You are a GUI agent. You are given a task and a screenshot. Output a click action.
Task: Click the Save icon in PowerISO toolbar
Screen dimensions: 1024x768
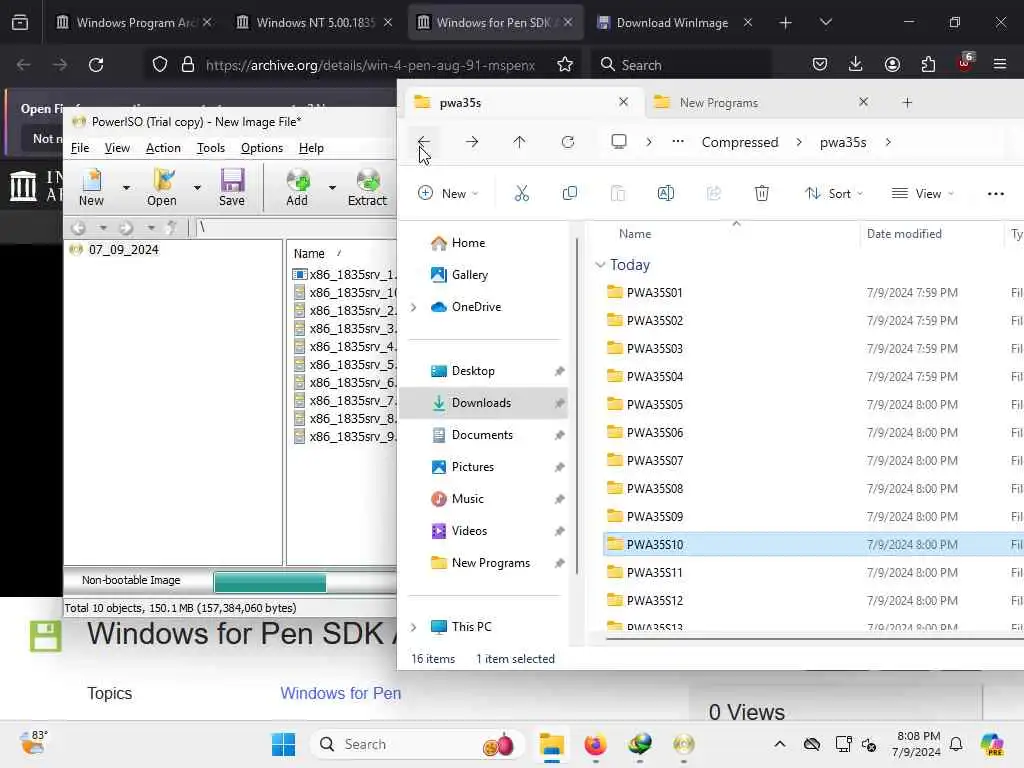[232, 187]
